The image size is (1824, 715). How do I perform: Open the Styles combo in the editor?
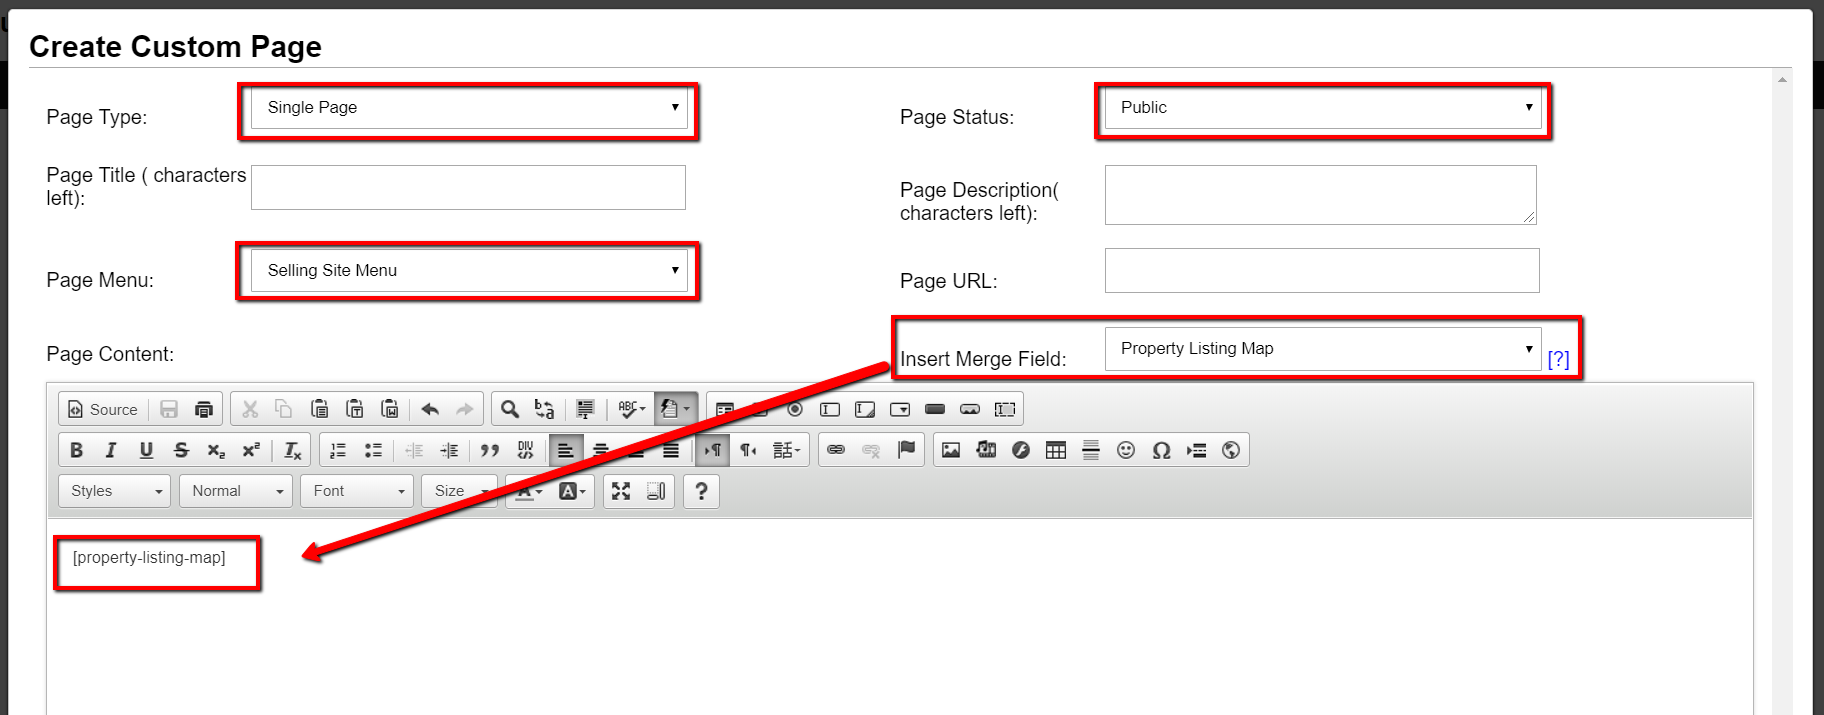coord(115,491)
